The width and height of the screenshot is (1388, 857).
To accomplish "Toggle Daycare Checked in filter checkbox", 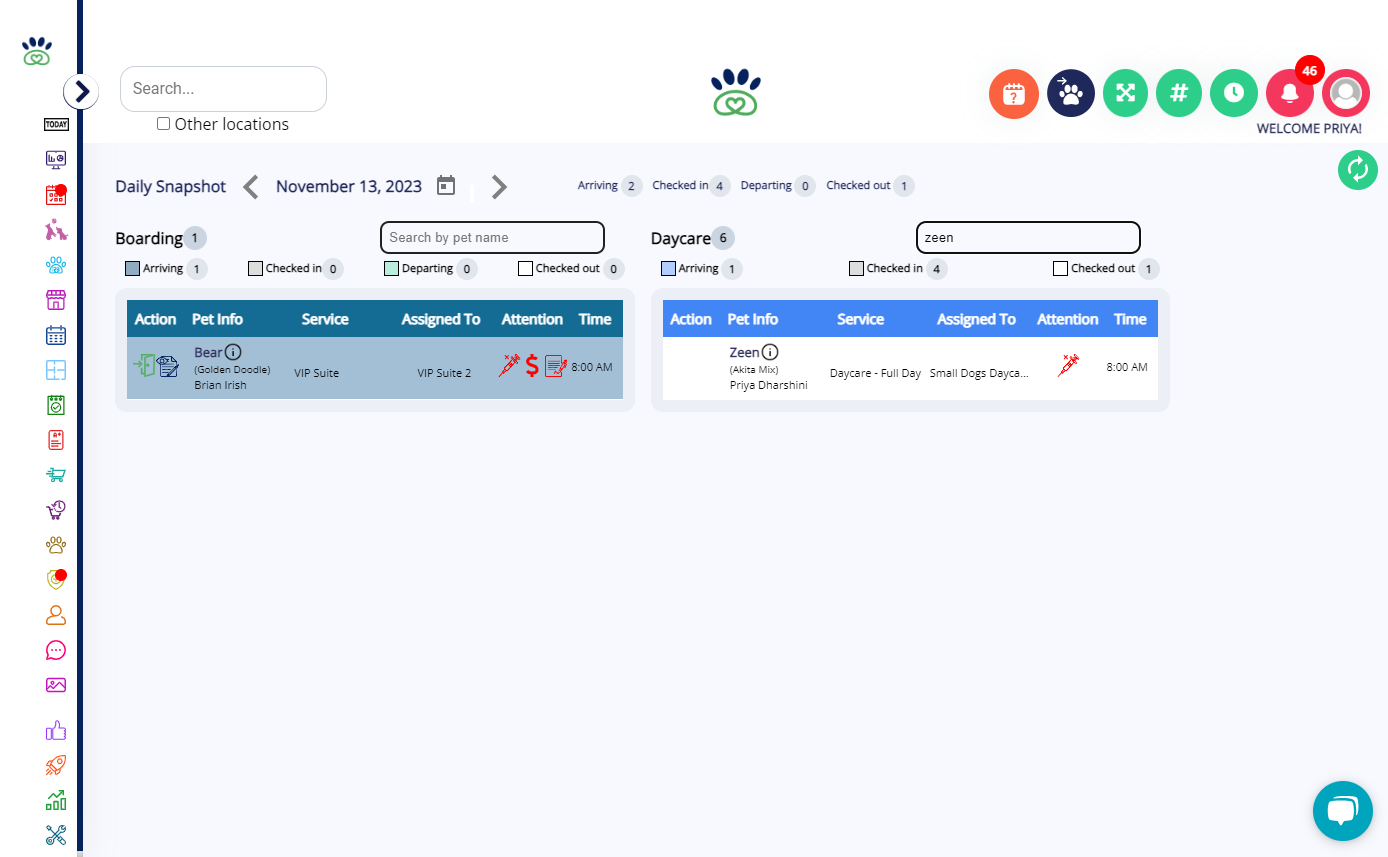I will (856, 268).
